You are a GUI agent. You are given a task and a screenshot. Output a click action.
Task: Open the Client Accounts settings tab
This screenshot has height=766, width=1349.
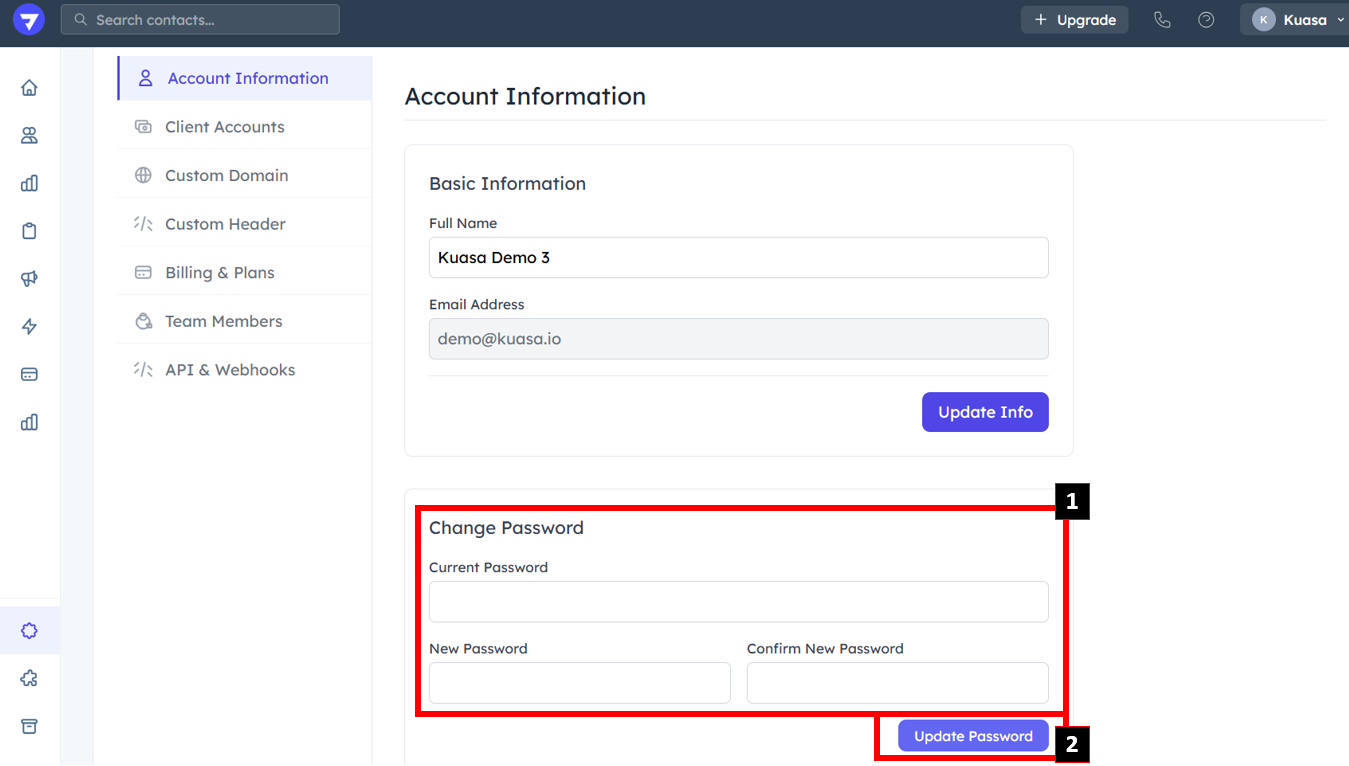(x=224, y=127)
